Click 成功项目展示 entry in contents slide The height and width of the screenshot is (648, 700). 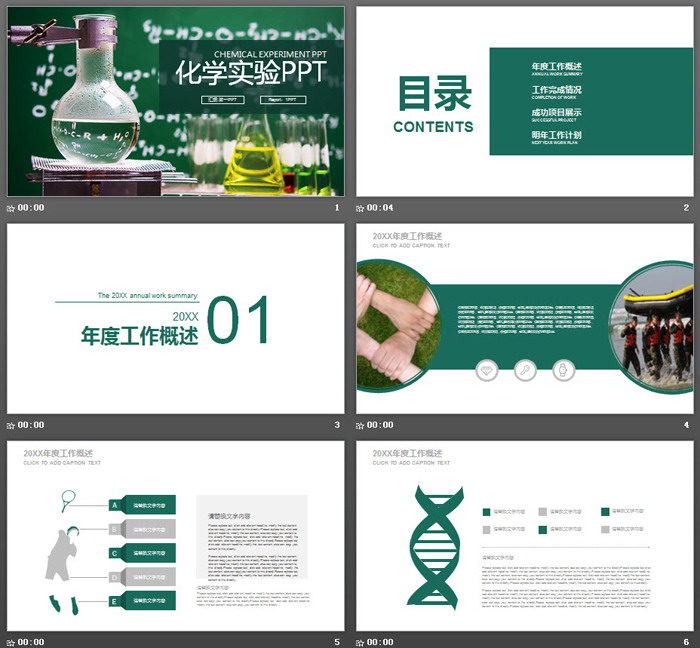tap(557, 112)
